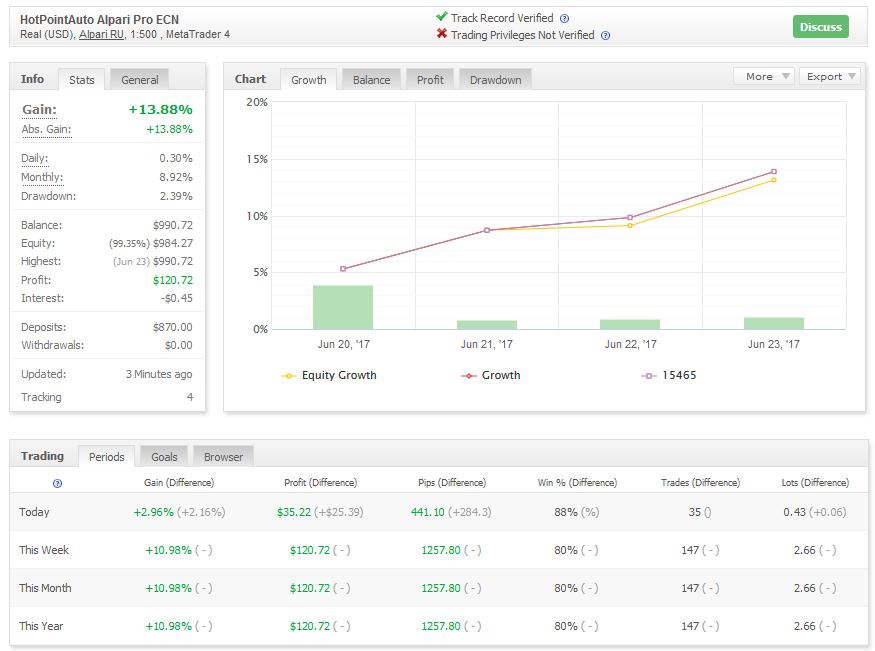Click the Deposits value $870.00
The image size is (875, 651).
(x=172, y=327)
